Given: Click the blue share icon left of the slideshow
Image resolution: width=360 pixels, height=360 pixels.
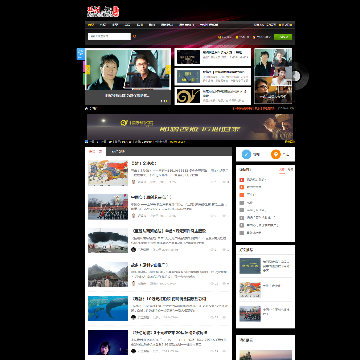Looking at the screenshot, I should pyautogui.click(x=81, y=54).
